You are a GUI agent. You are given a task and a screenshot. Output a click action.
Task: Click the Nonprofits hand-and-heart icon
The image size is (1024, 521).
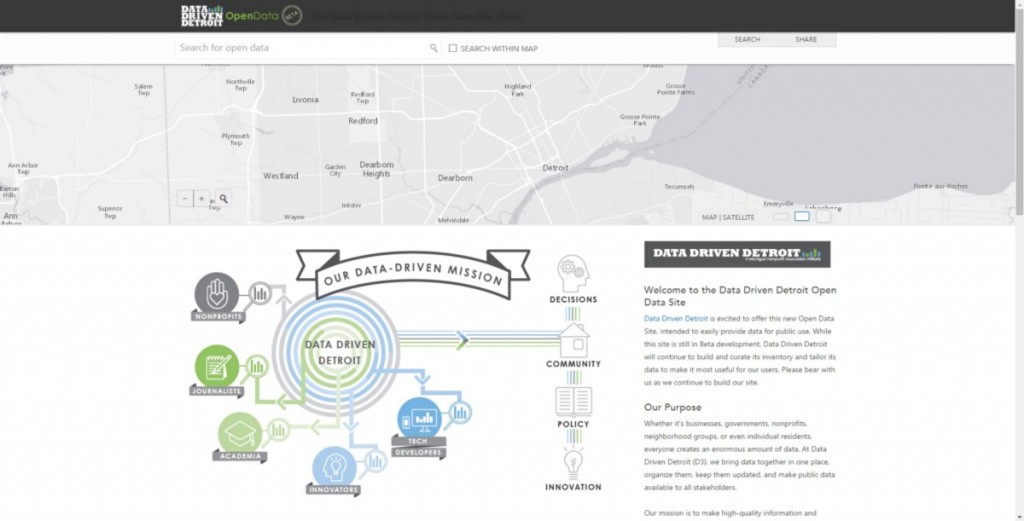point(217,294)
